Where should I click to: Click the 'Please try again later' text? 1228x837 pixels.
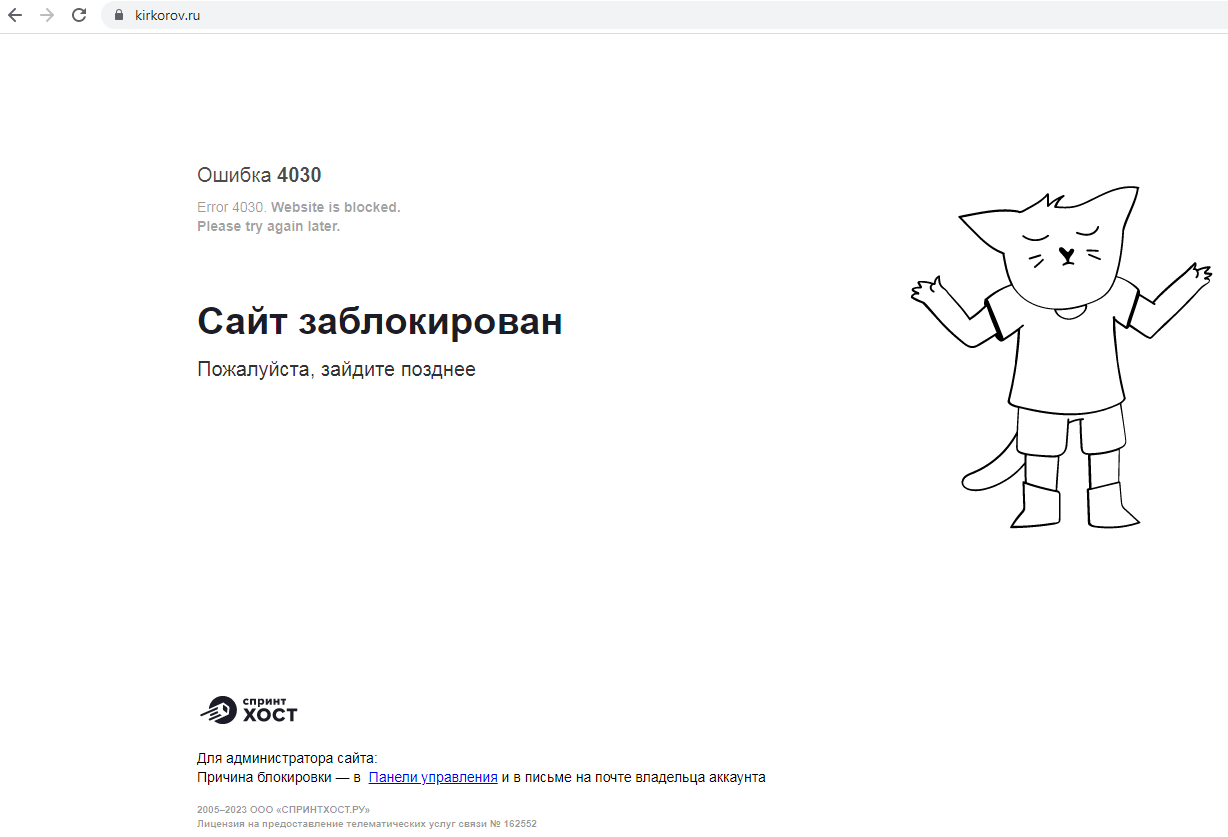[268, 226]
